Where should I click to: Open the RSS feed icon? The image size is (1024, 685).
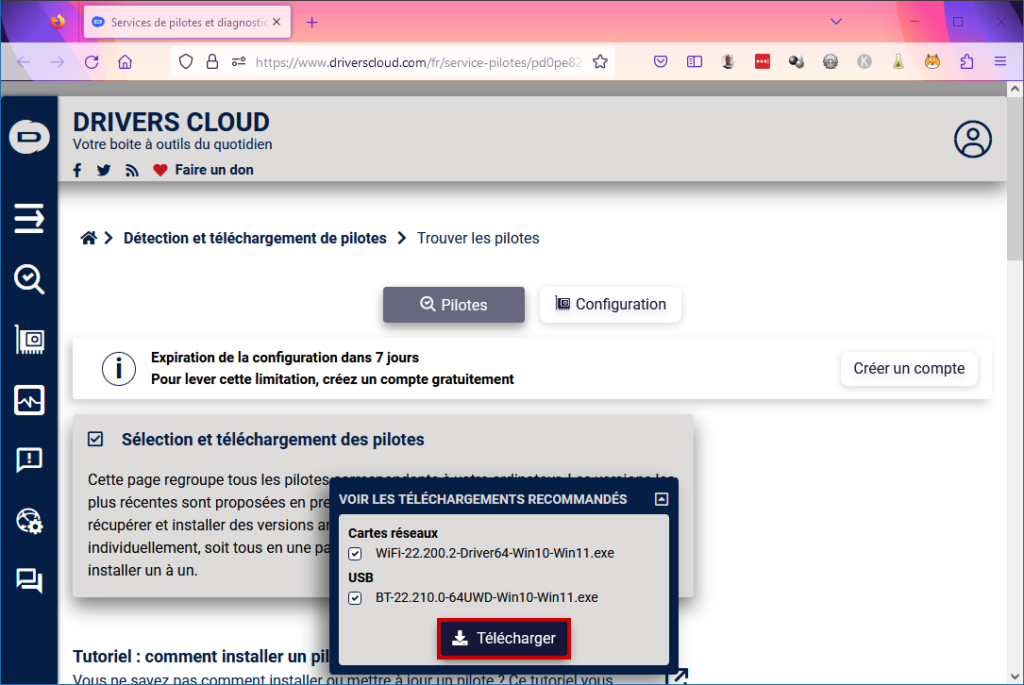(x=132, y=170)
